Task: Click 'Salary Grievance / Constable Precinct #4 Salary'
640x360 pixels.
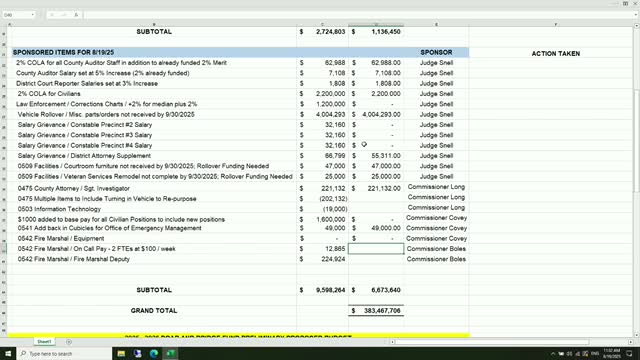Action: tap(85, 145)
